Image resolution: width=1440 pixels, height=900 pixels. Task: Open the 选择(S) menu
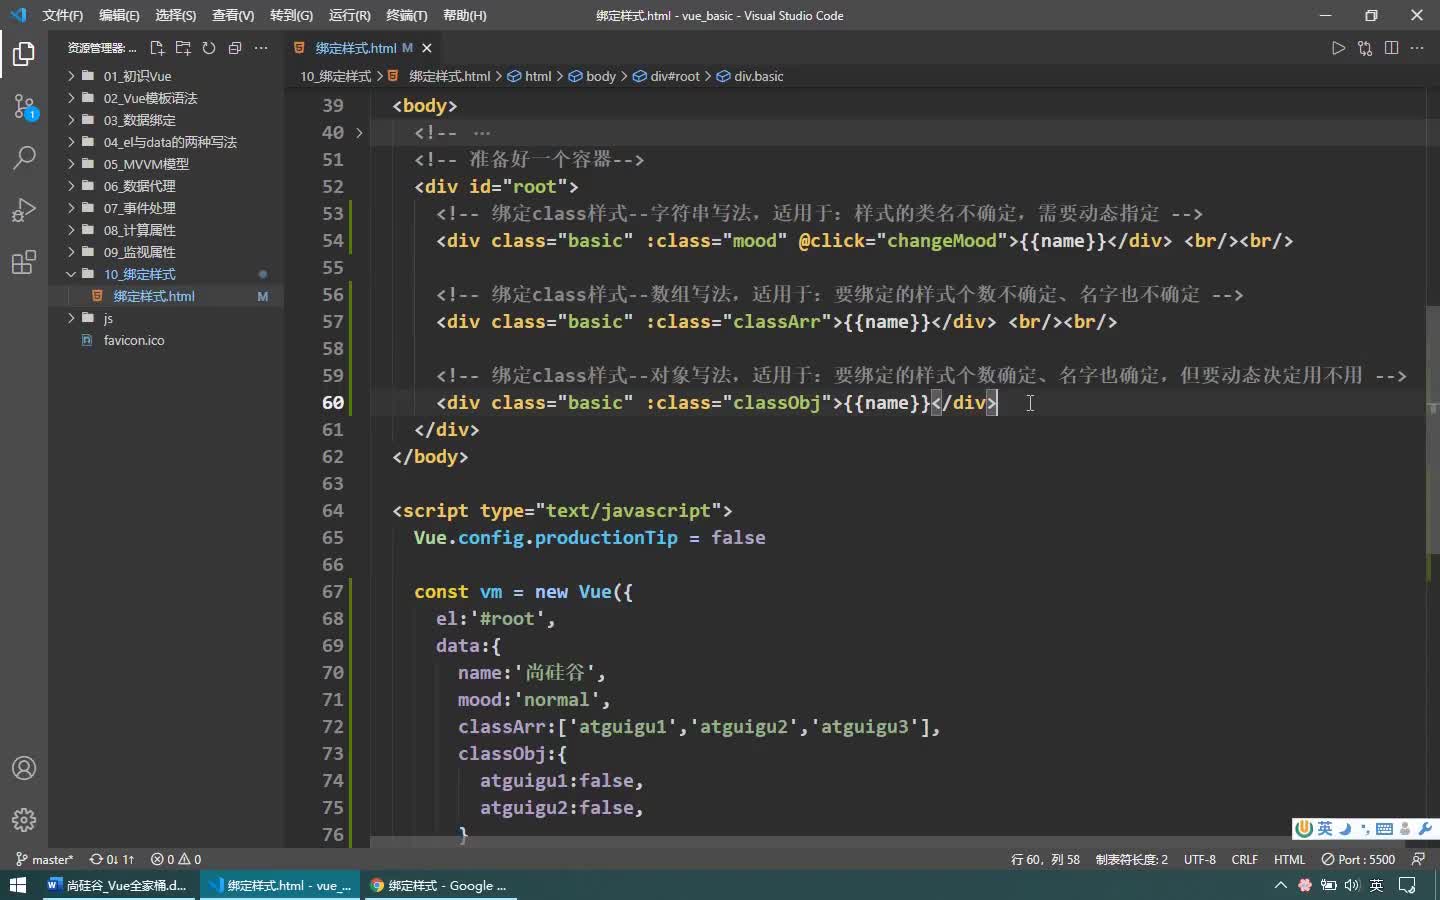point(176,15)
